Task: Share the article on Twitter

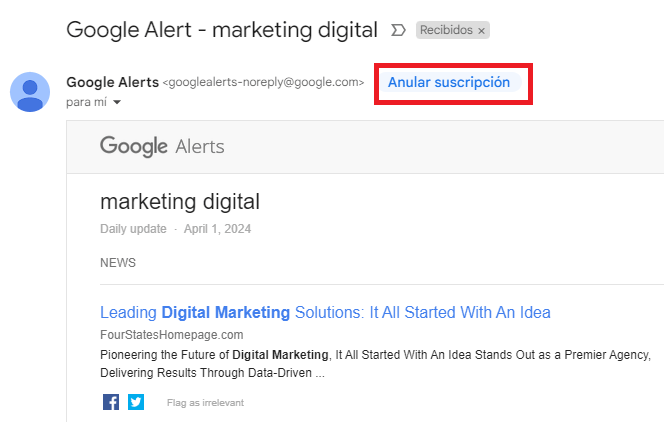Action: 136,402
